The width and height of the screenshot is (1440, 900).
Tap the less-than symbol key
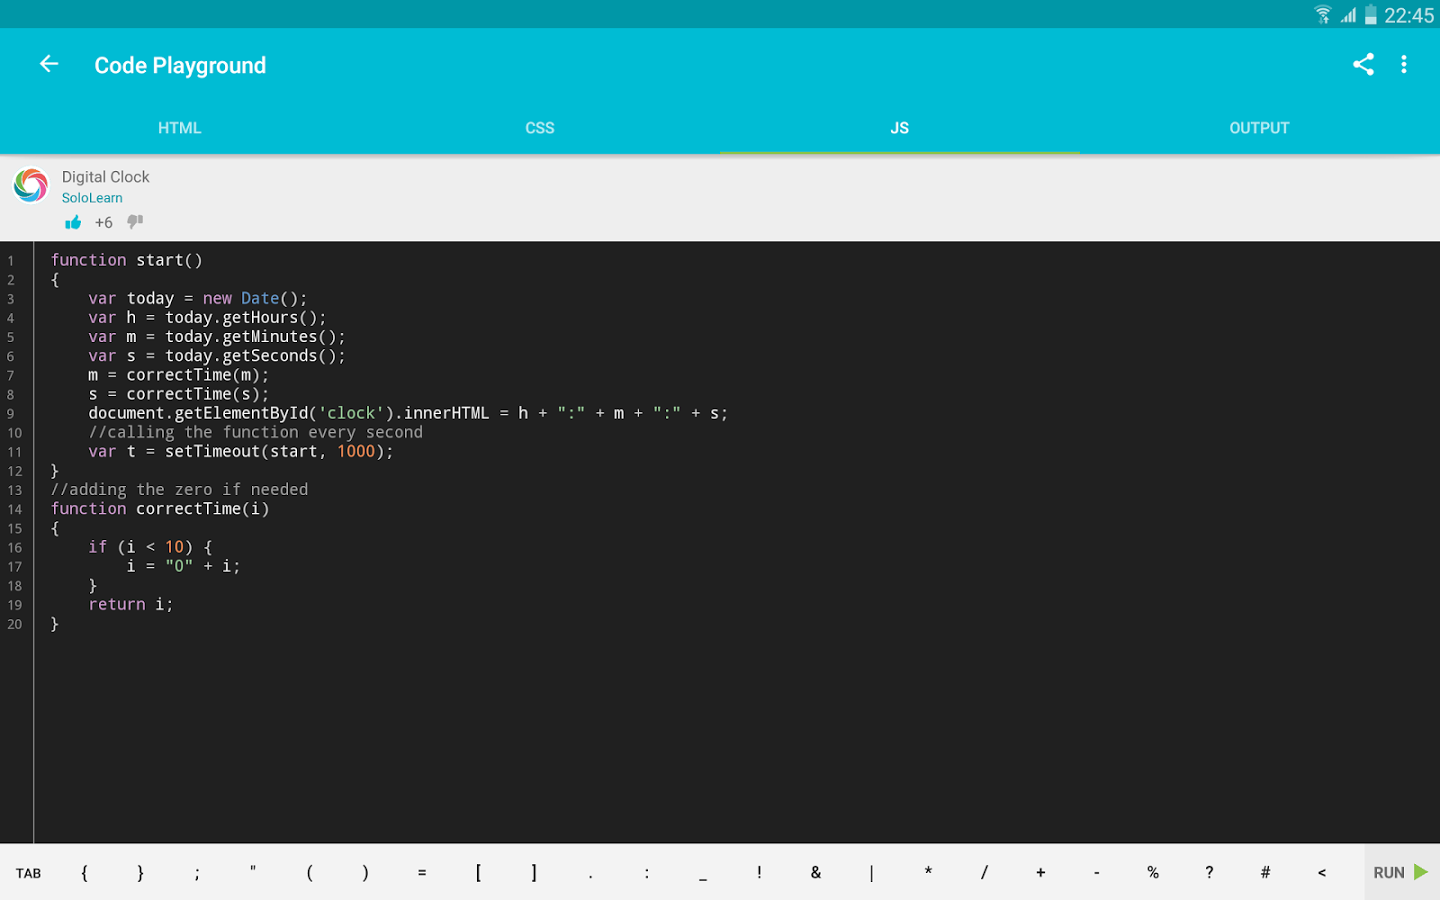point(1322,873)
